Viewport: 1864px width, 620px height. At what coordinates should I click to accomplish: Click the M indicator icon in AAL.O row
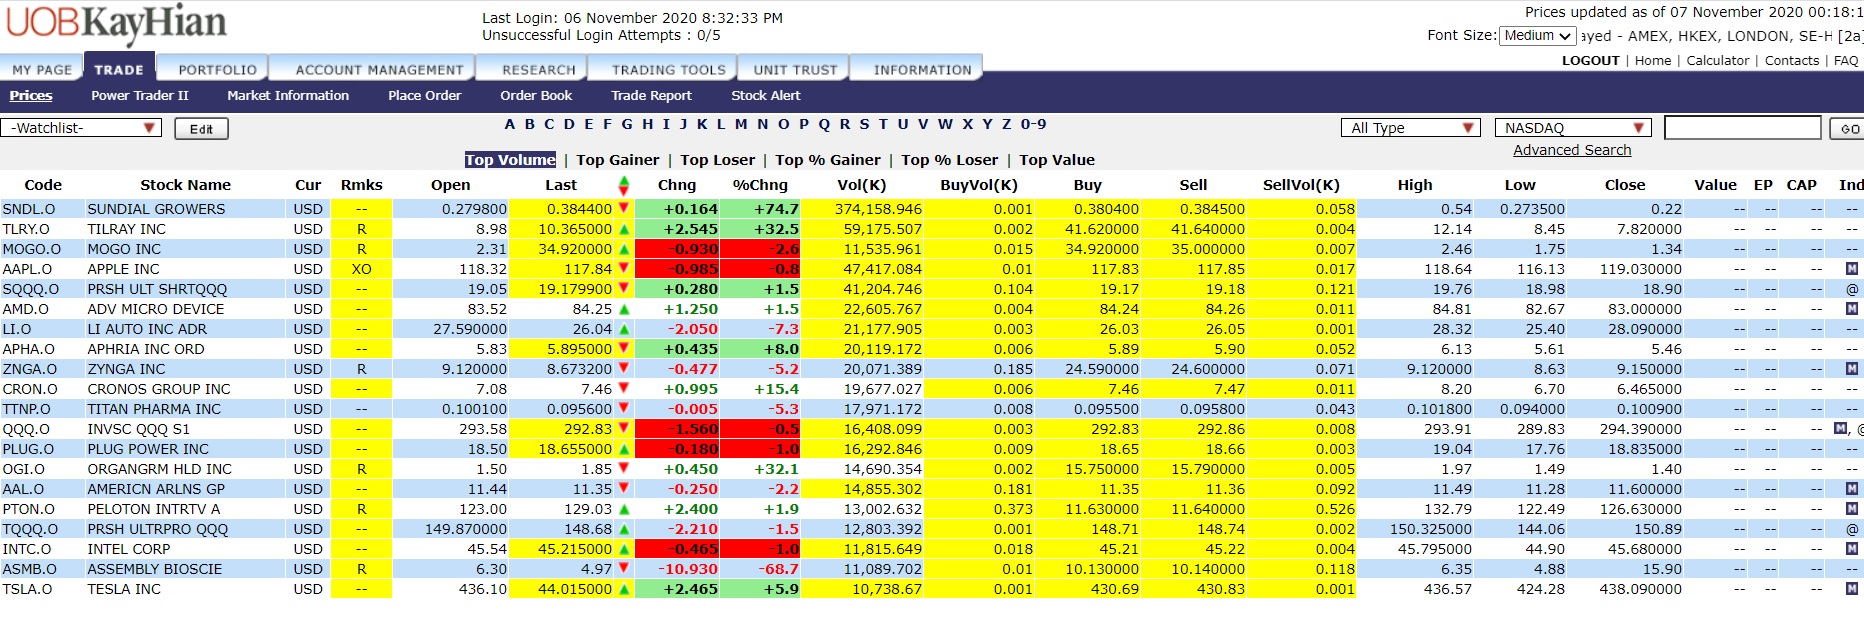tap(1851, 489)
